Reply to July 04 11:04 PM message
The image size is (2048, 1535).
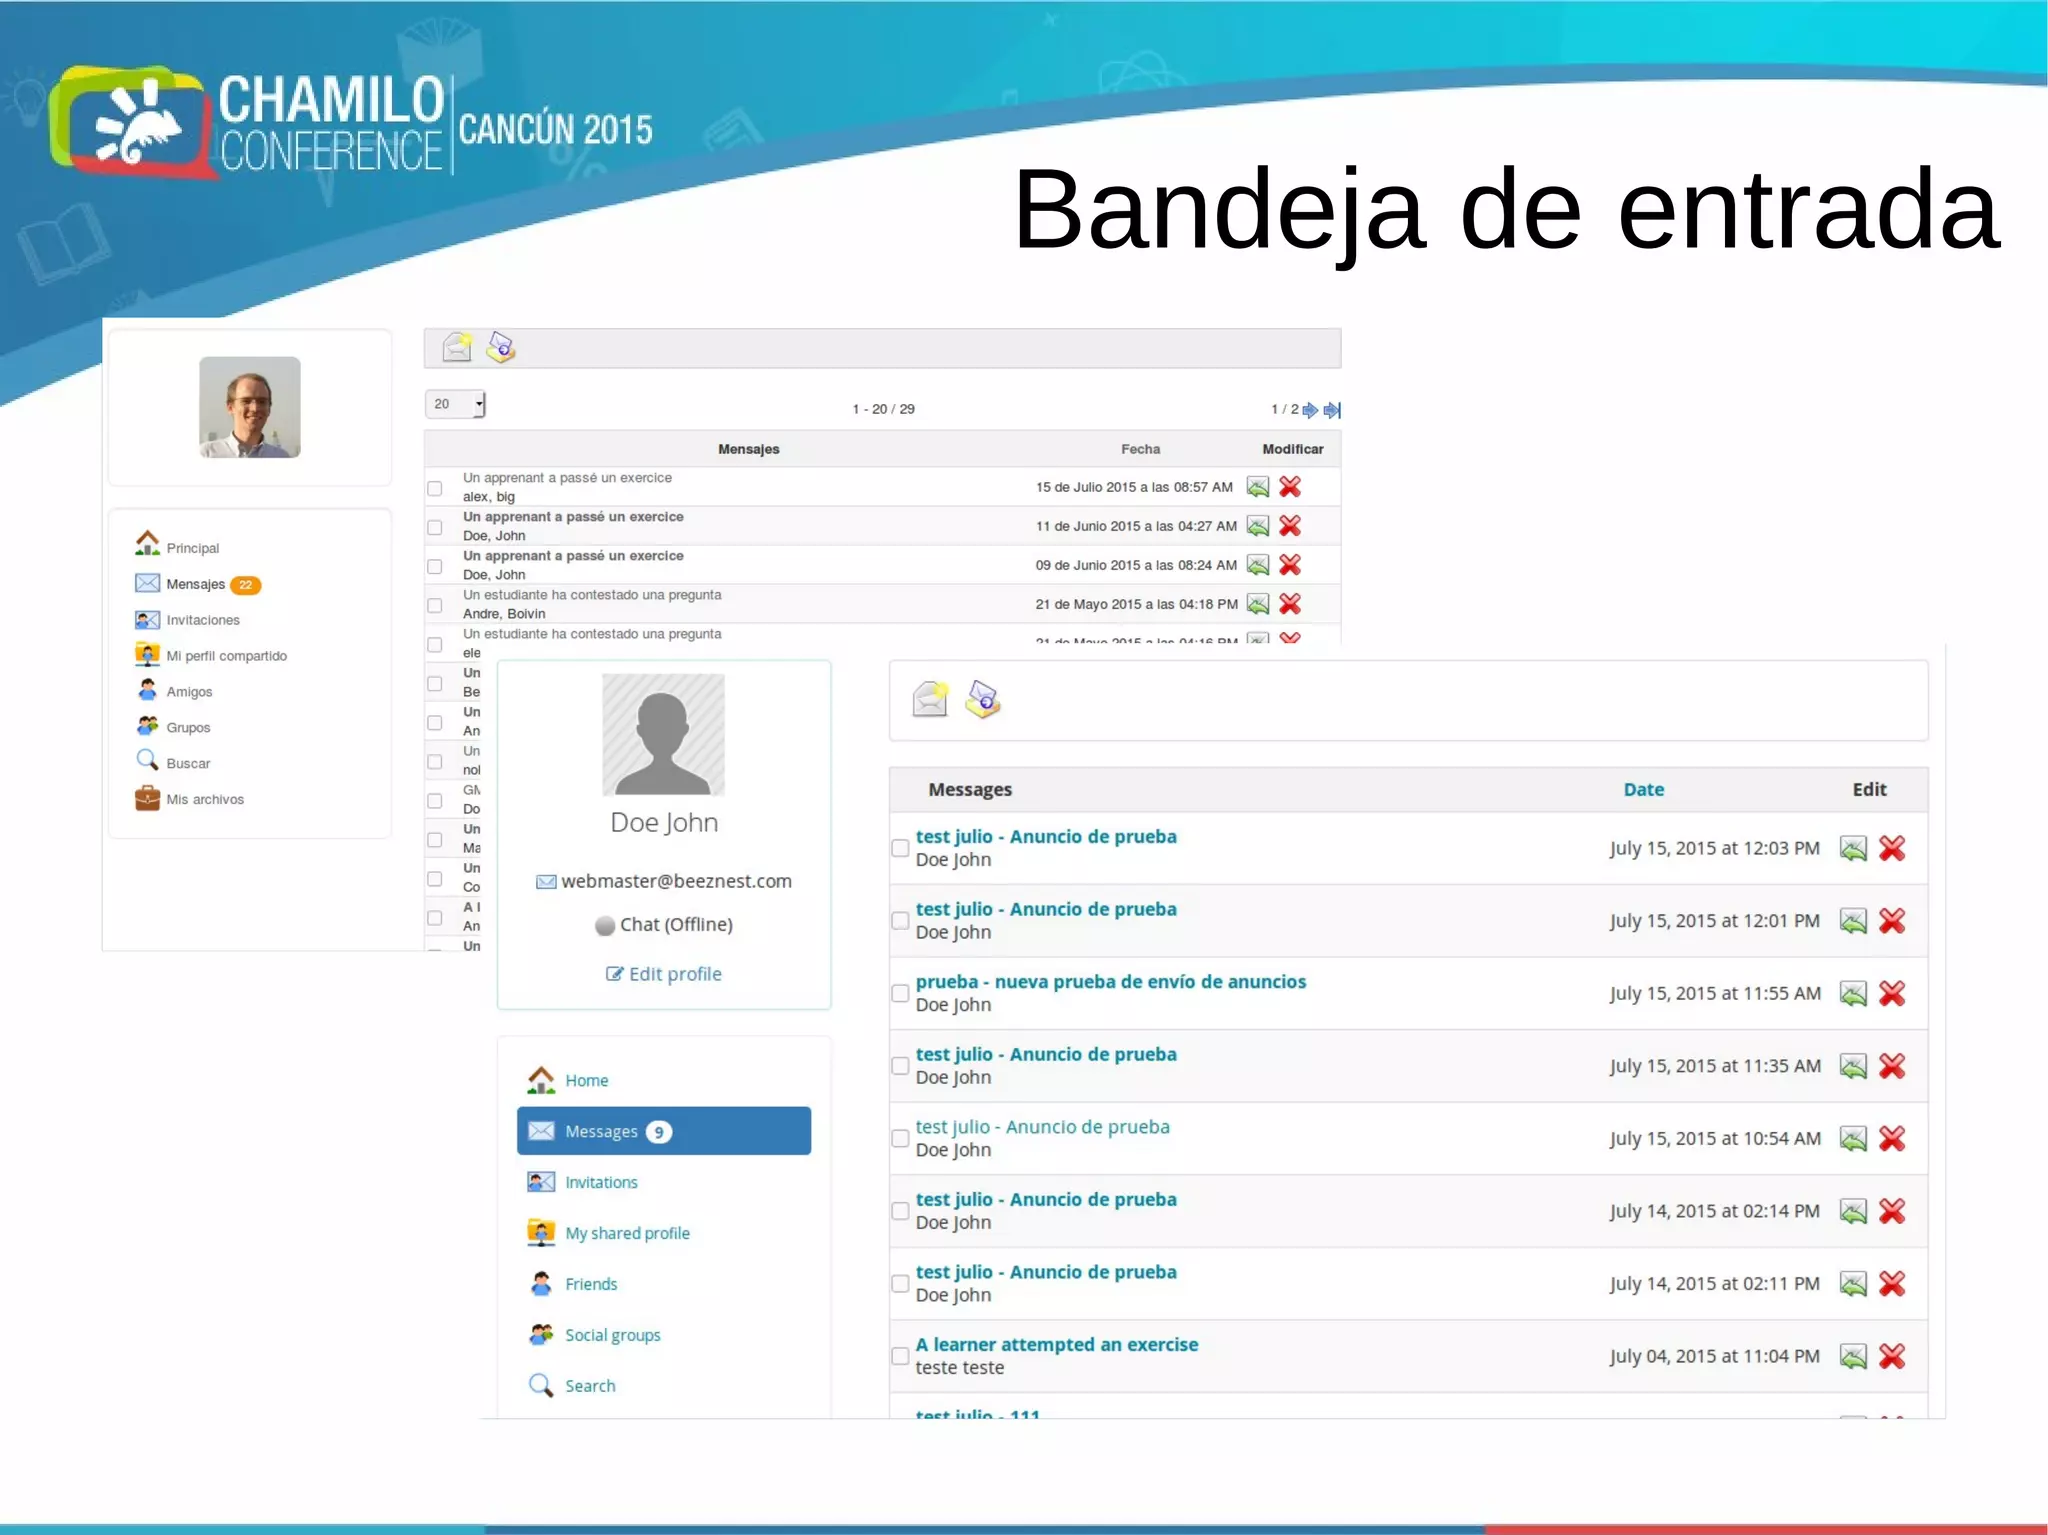(x=1853, y=1356)
